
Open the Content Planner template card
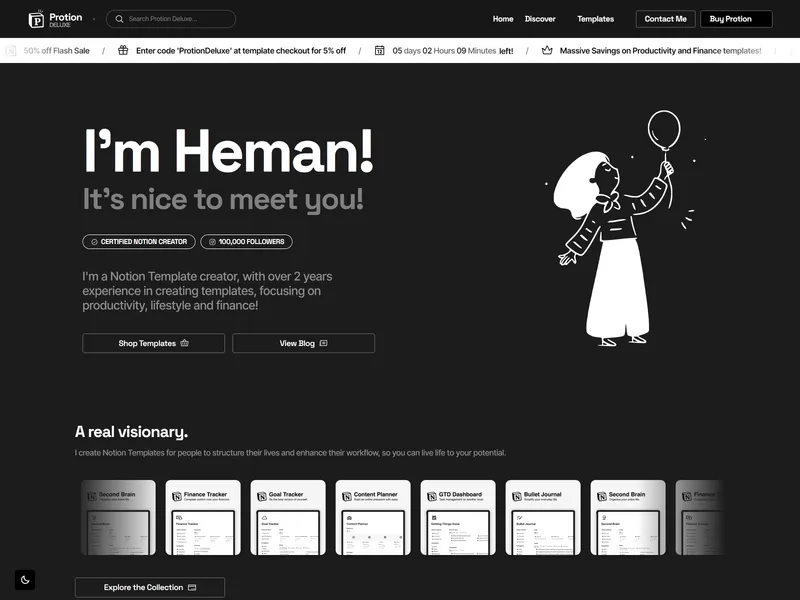coord(373,517)
